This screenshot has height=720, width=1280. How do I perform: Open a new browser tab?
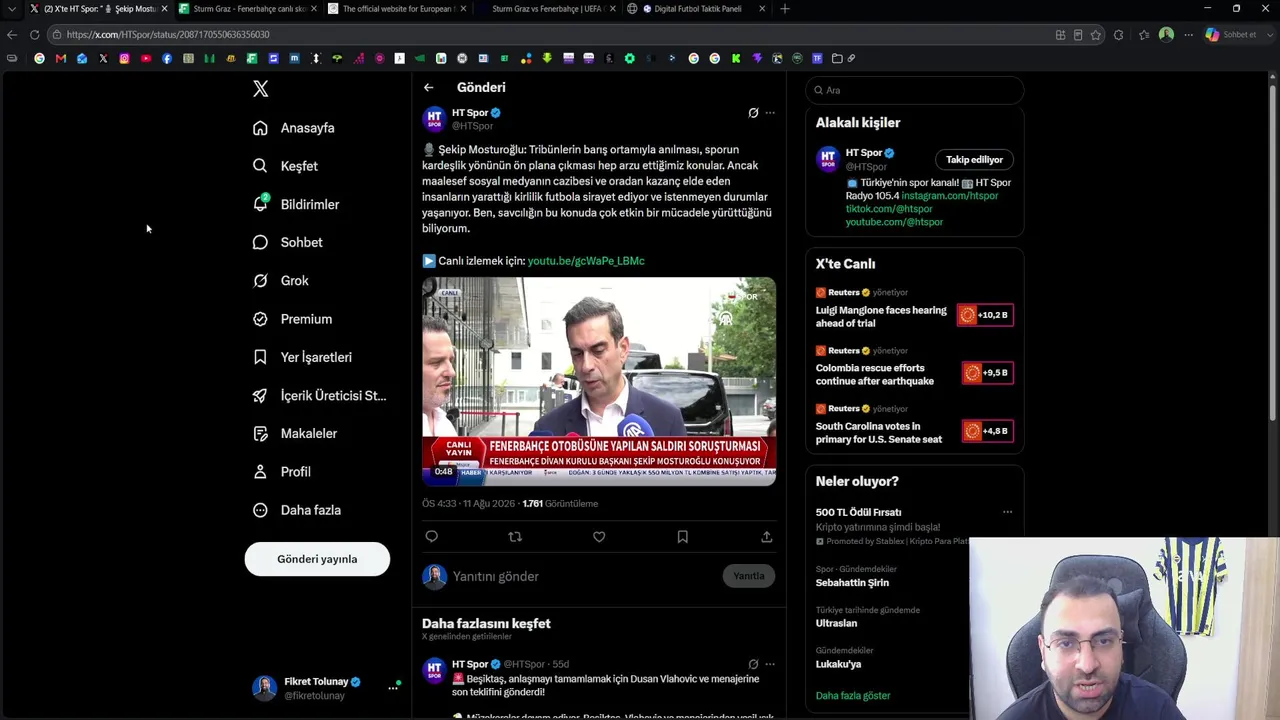[x=784, y=9]
